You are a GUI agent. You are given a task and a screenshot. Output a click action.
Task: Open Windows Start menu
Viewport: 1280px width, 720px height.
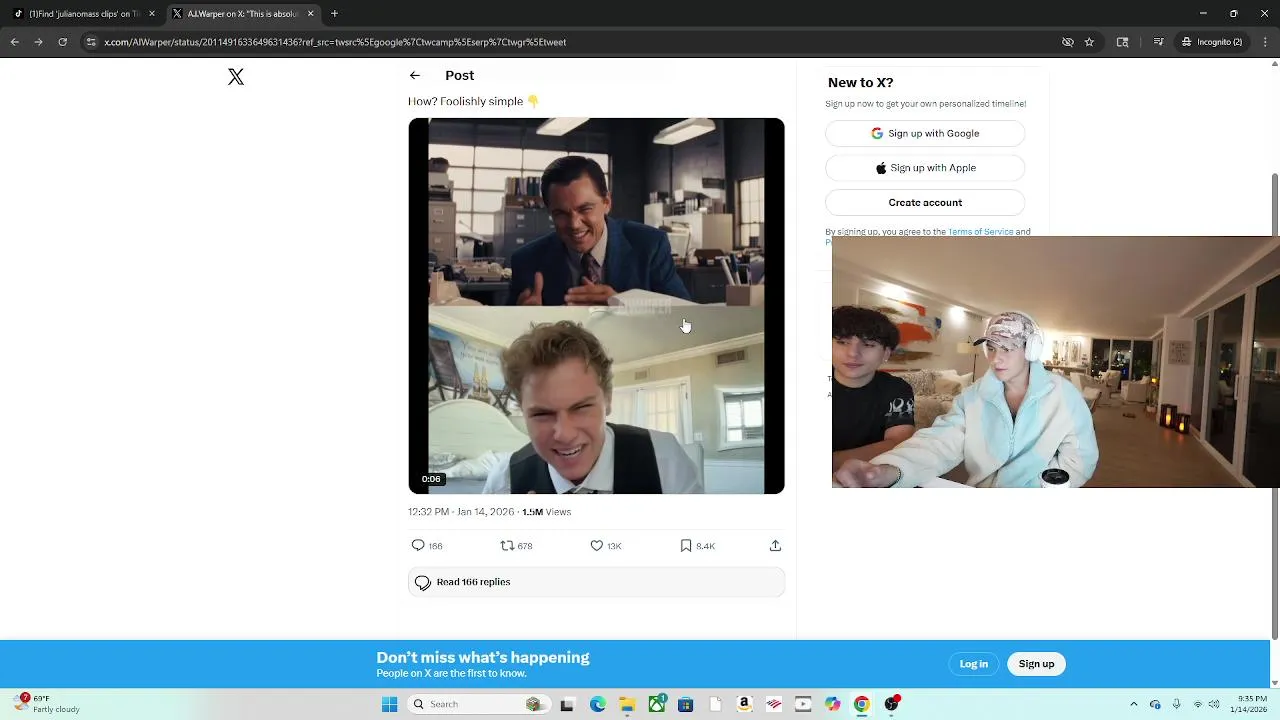click(x=390, y=704)
